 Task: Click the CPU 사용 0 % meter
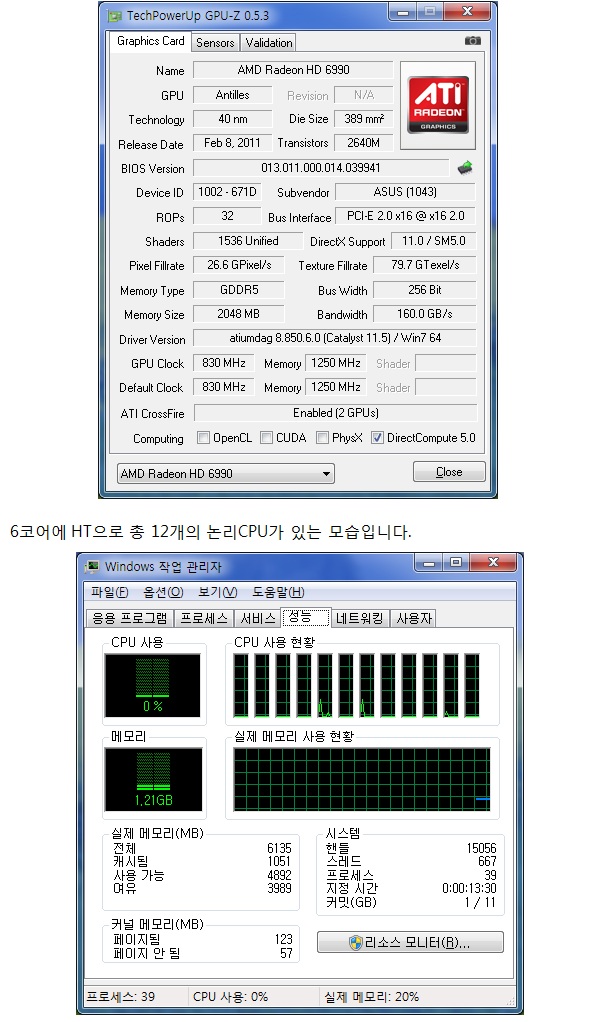152,686
